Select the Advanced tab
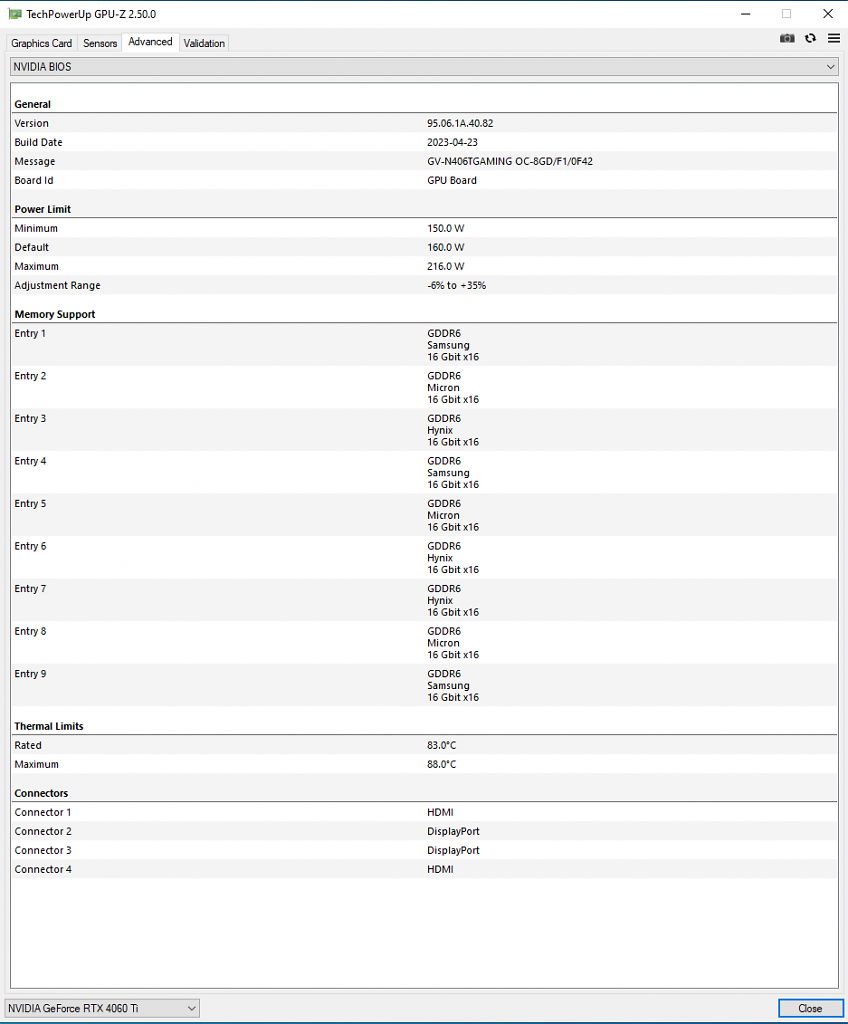The width and height of the screenshot is (848, 1024). pos(150,42)
